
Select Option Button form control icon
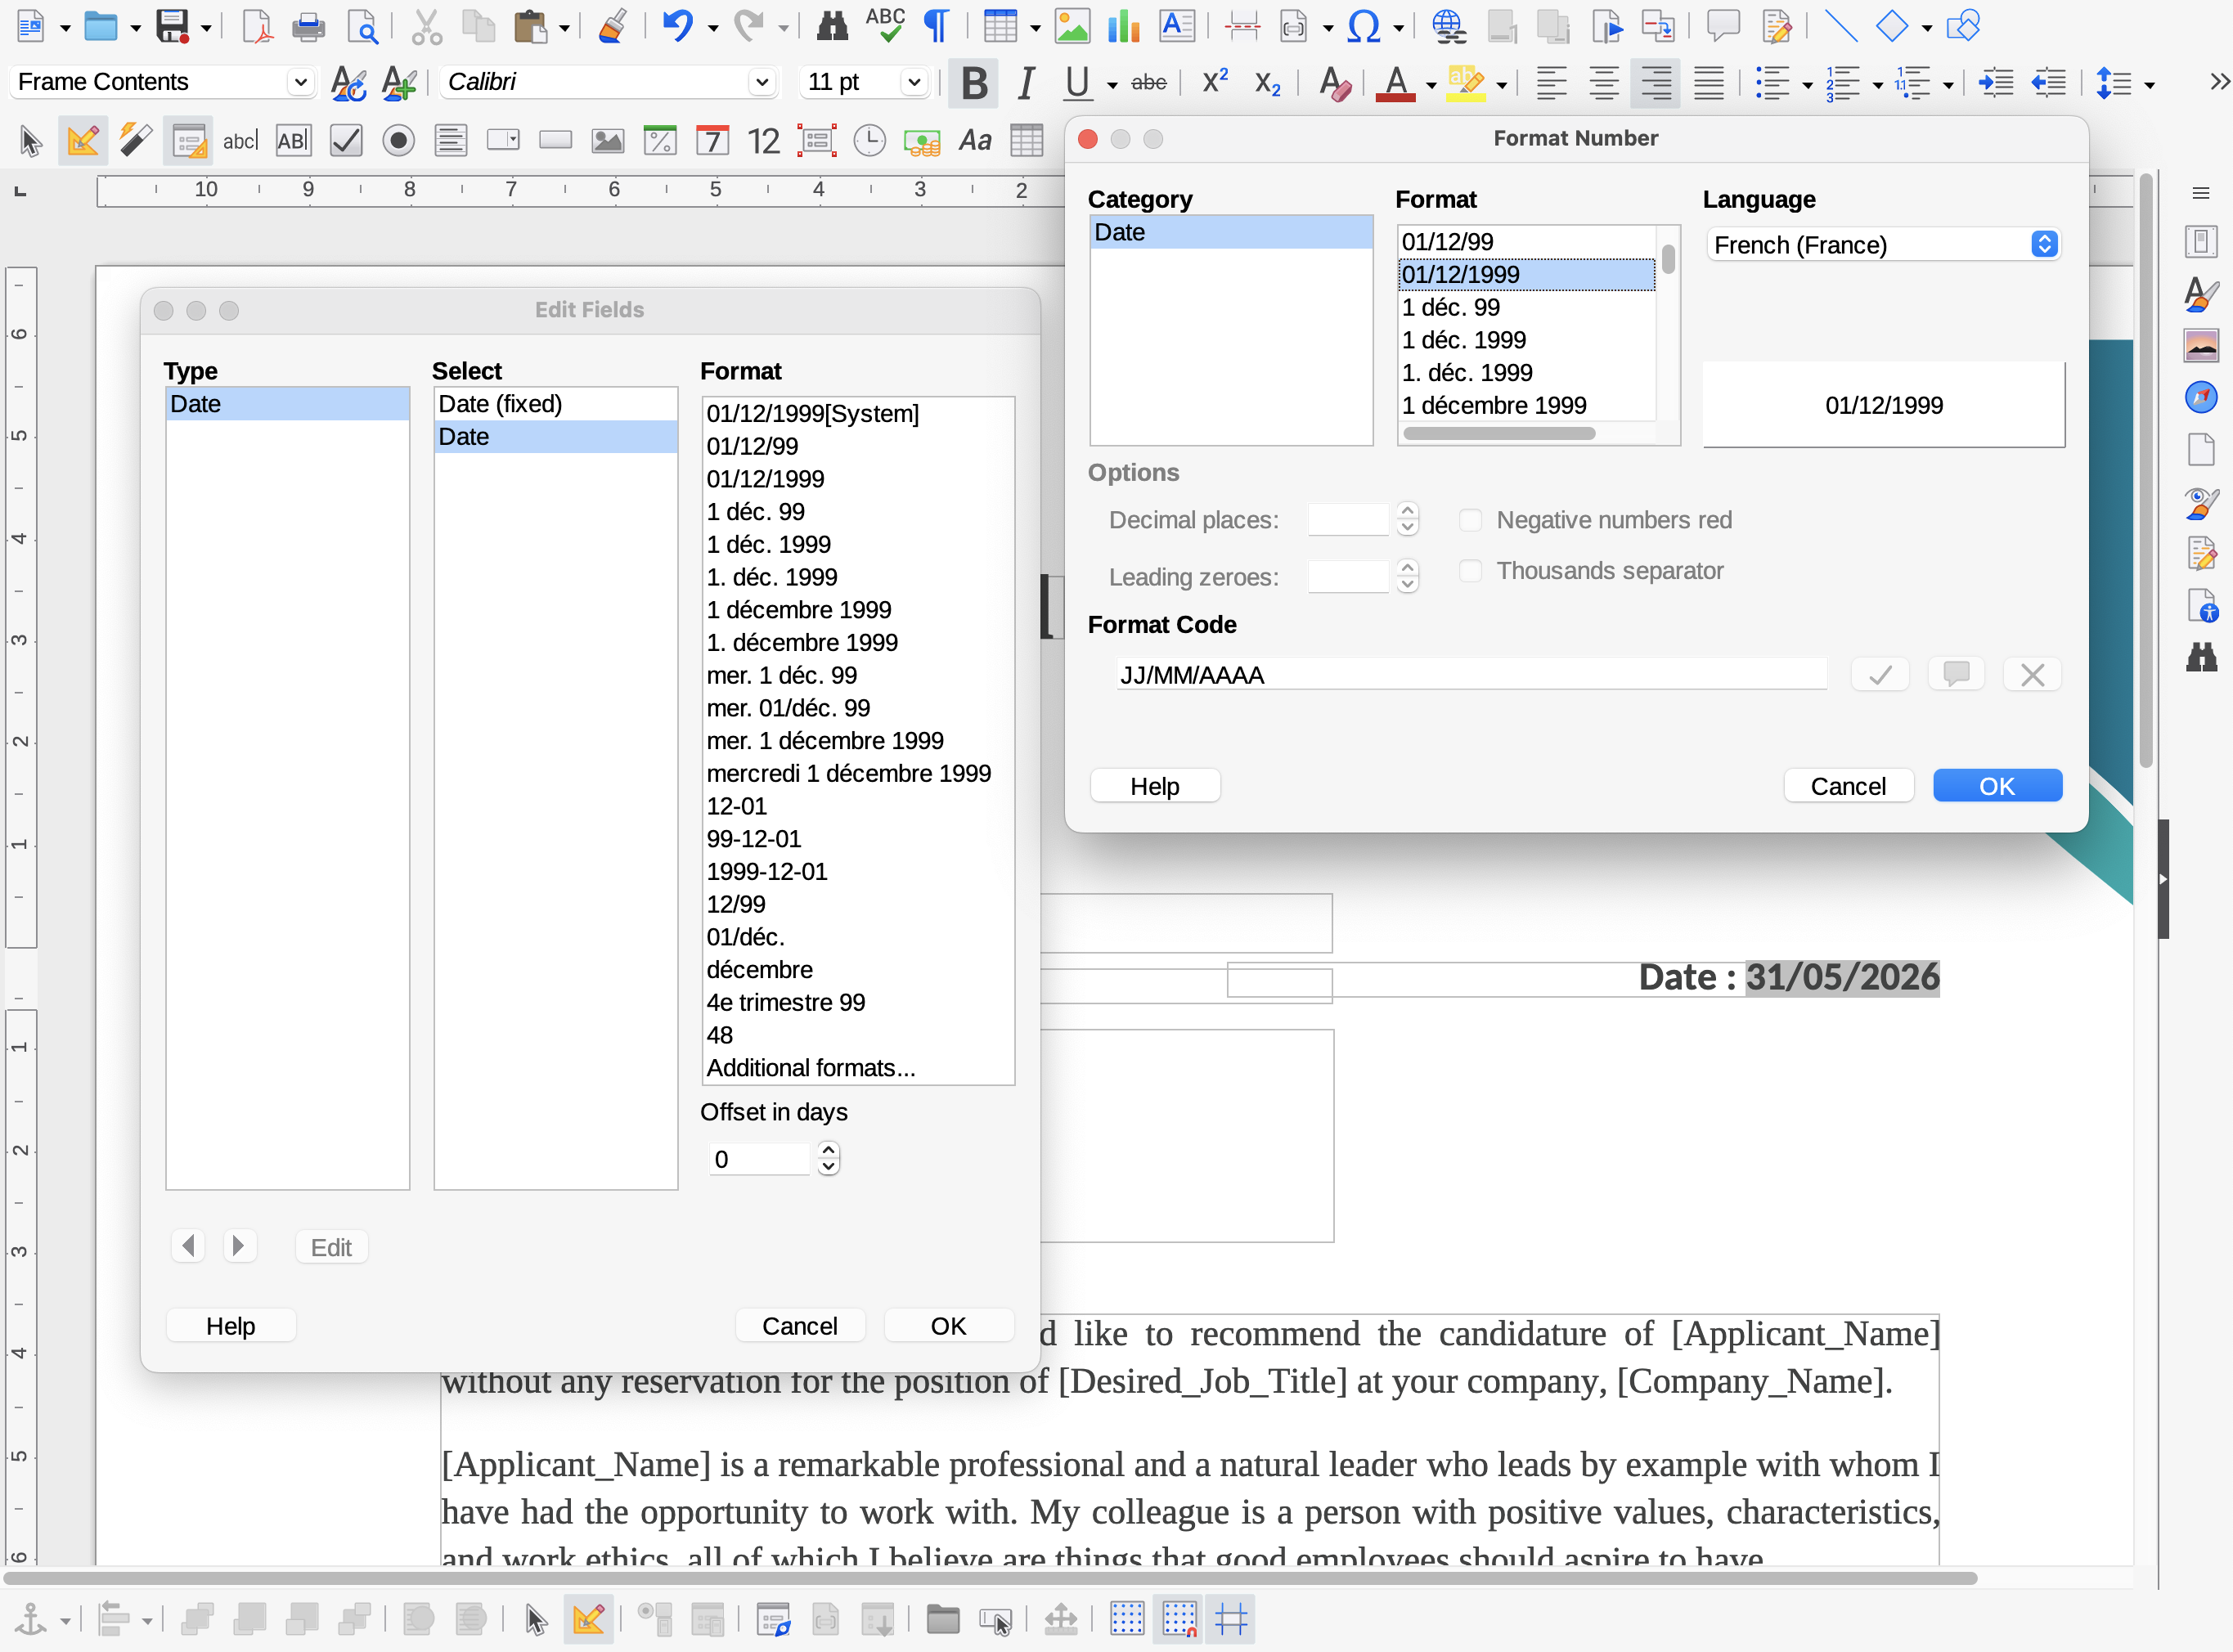398,141
